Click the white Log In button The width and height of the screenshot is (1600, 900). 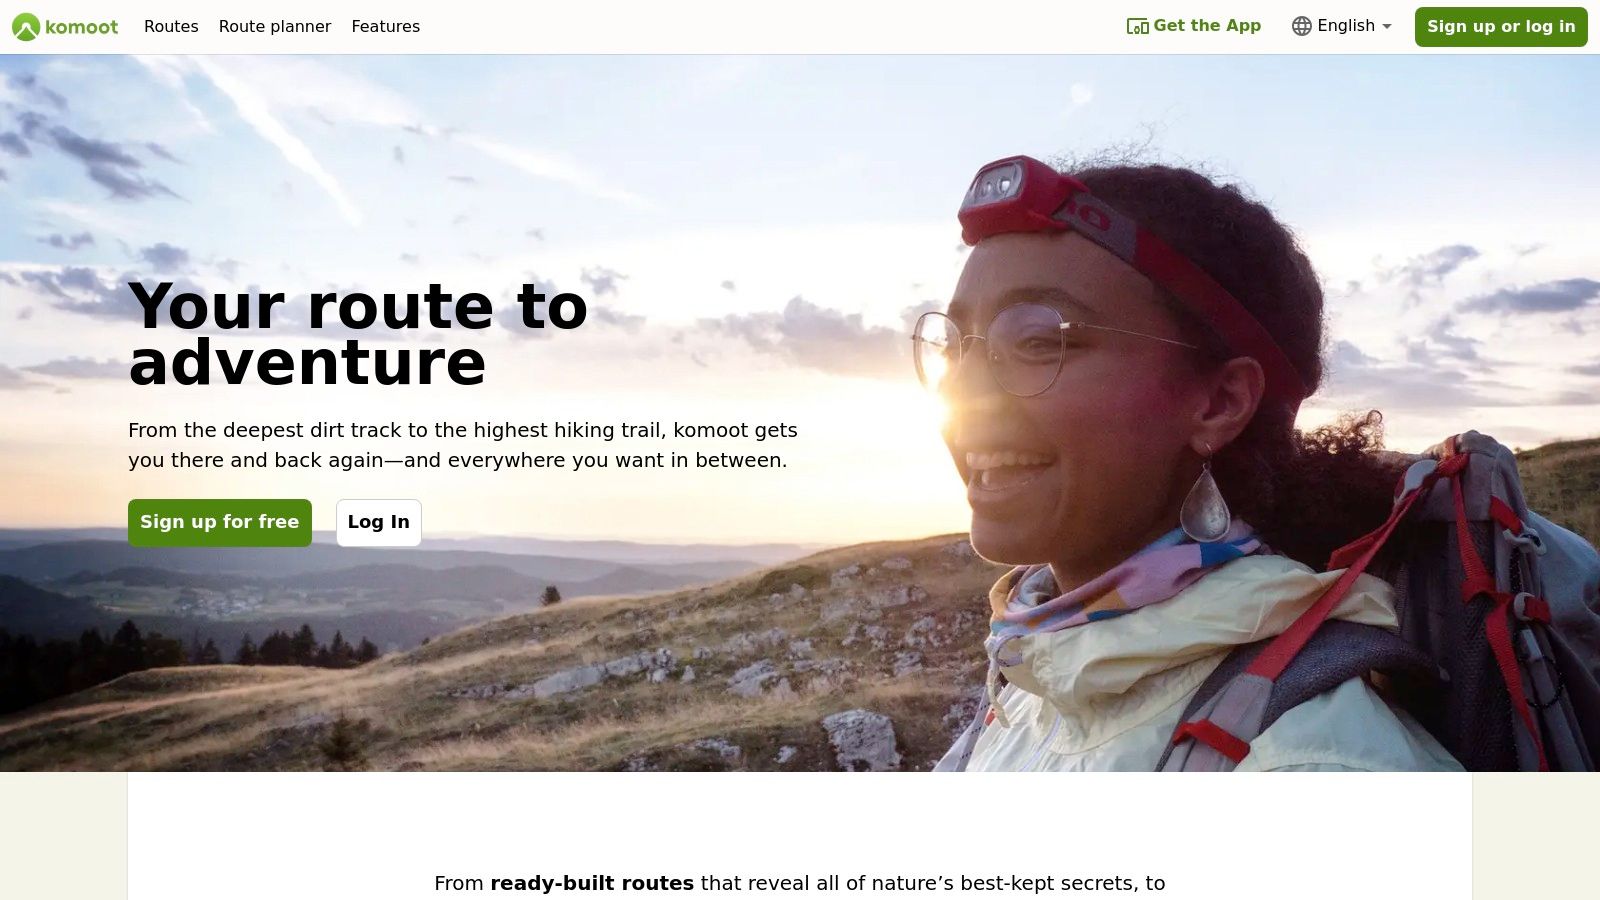379,523
